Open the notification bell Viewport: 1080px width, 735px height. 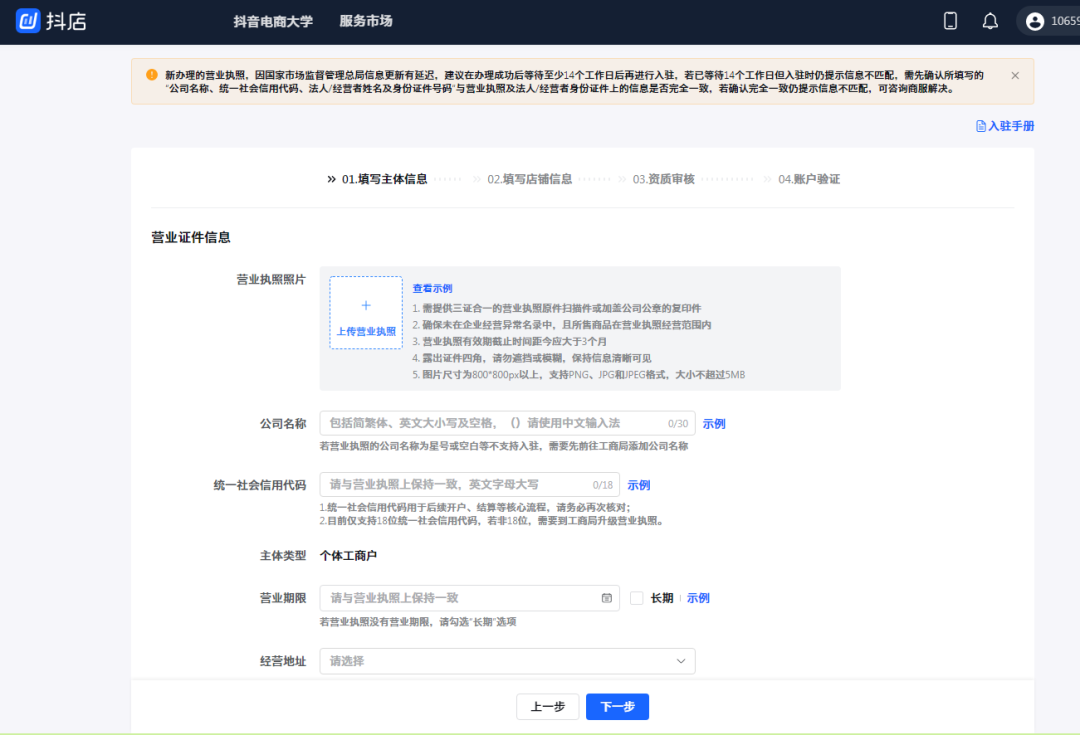(x=990, y=21)
